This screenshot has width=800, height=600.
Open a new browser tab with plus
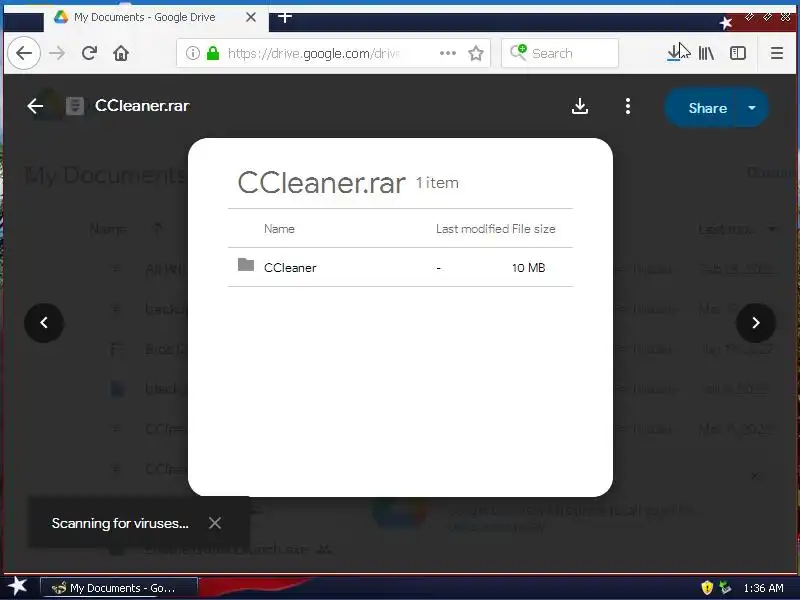285,17
